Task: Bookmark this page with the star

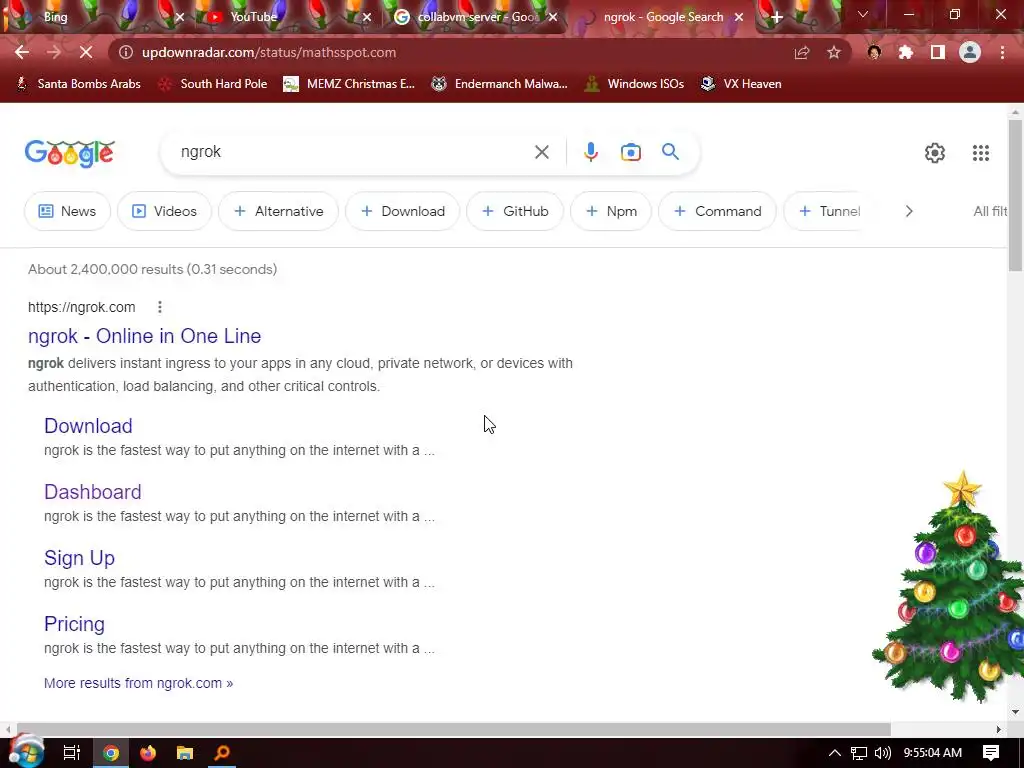Action: 834,52
